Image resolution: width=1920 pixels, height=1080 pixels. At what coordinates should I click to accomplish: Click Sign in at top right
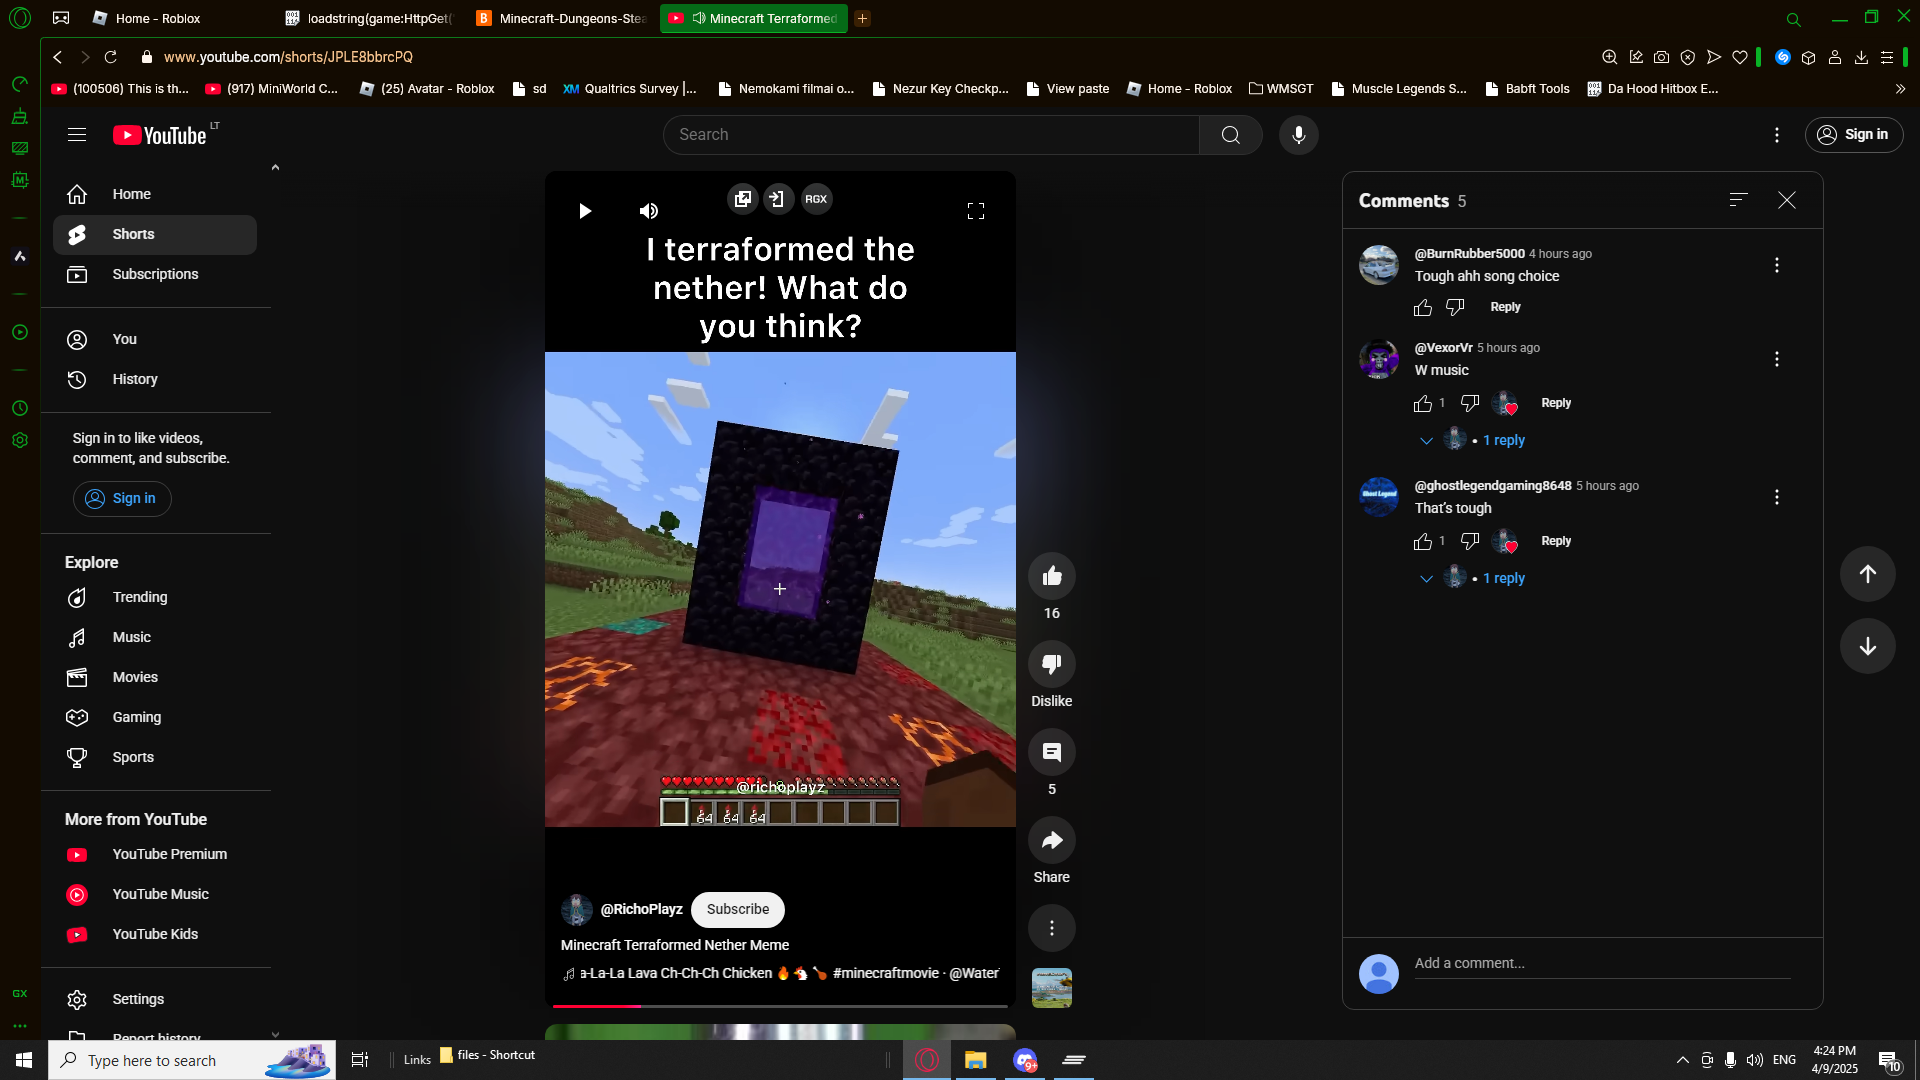point(1854,135)
